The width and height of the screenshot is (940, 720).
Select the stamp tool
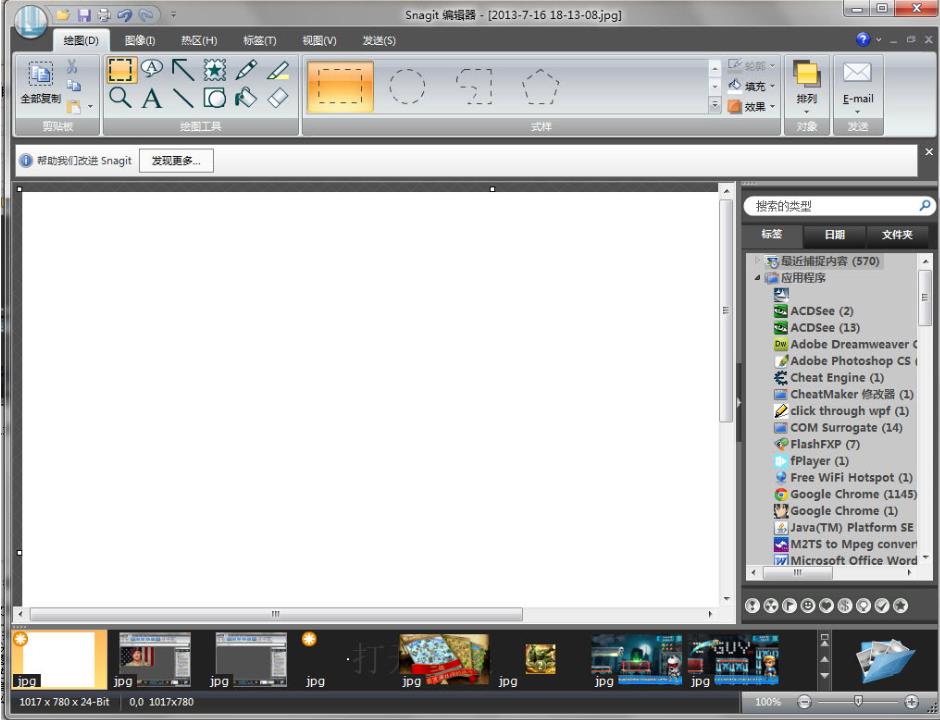click(x=213, y=68)
